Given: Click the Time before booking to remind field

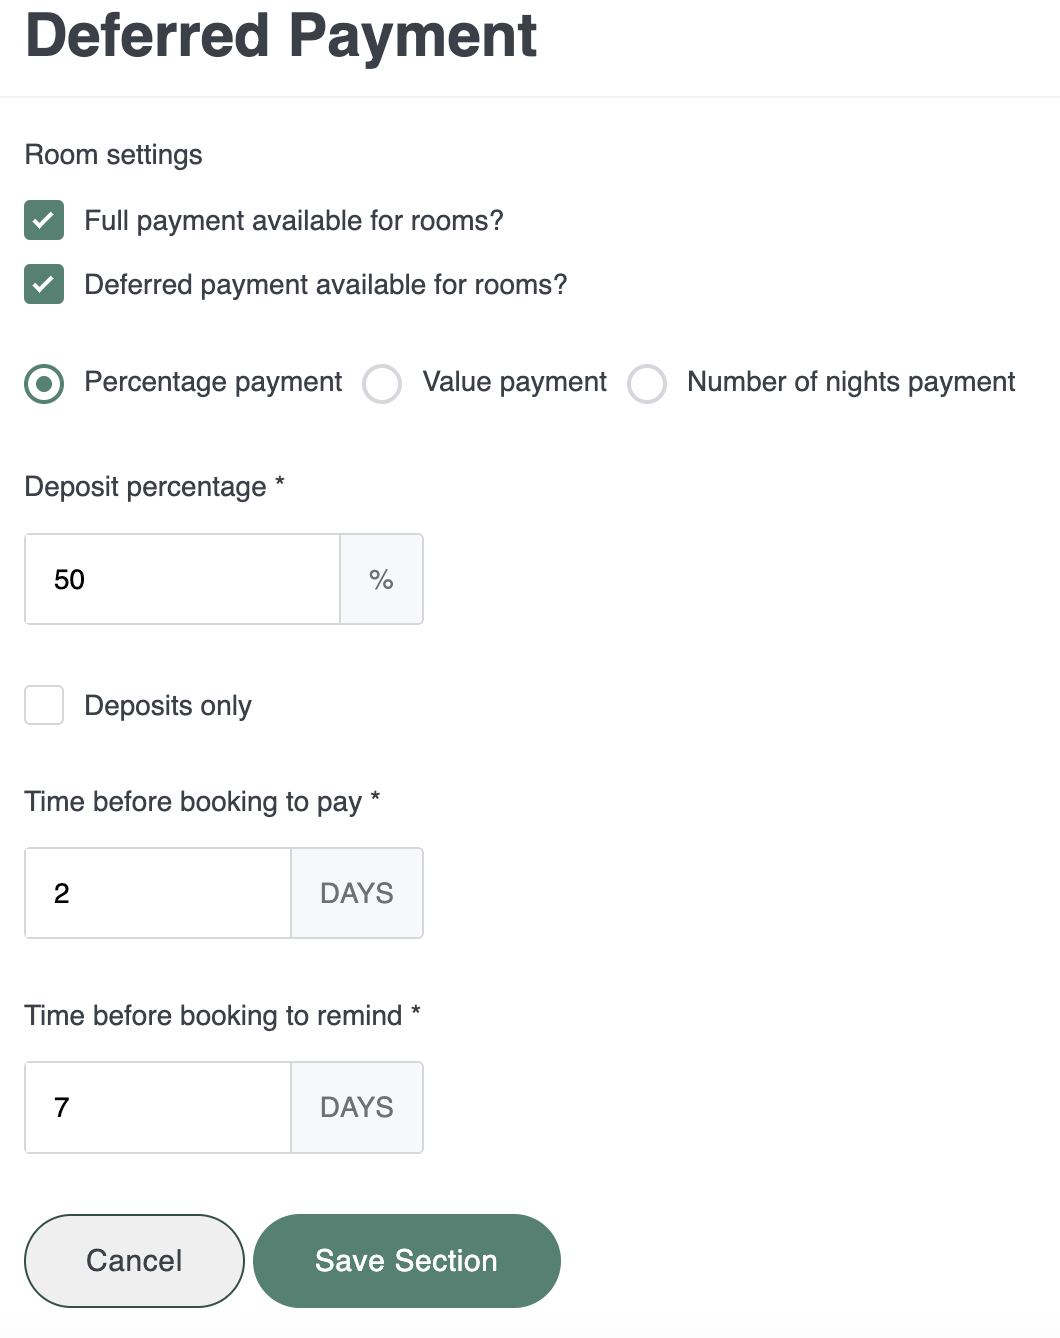Looking at the screenshot, I should (158, 1107).
